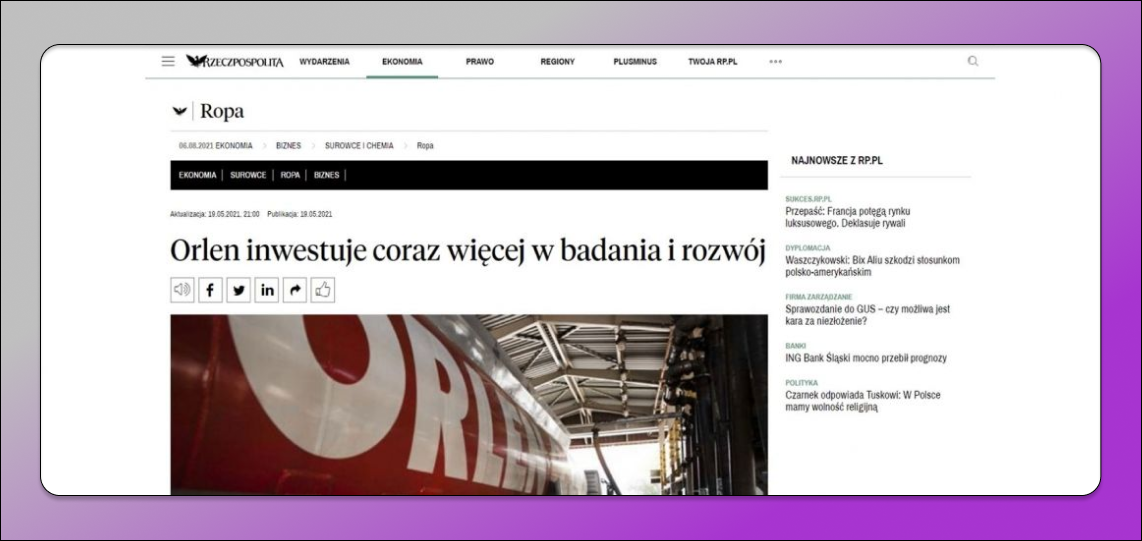Viewport: 1142px width, 541px height.
Task: Expand the three-dots more sections menu
Action: [x=775, y=62]
